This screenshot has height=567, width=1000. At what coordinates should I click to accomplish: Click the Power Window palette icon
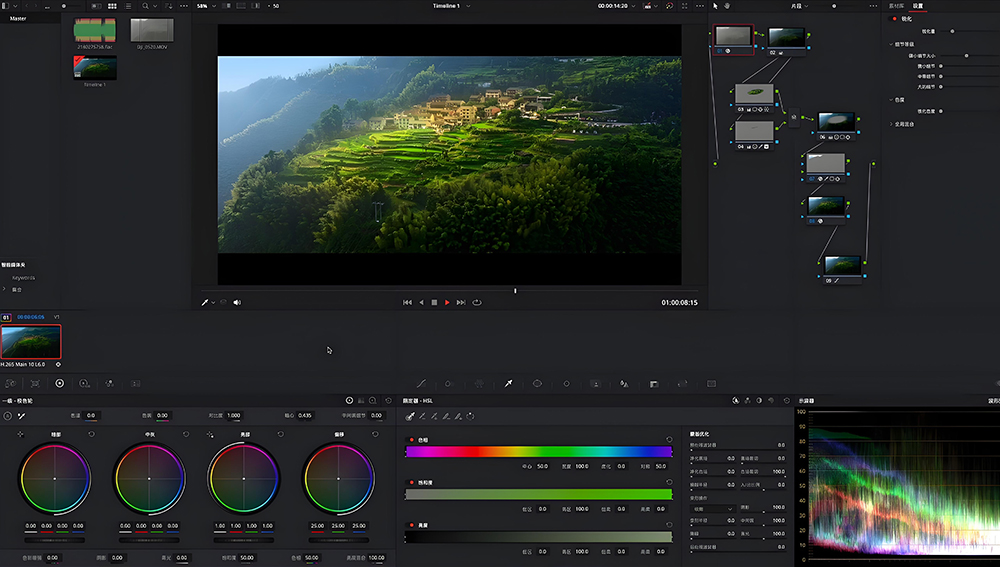[x=537, y=383]
